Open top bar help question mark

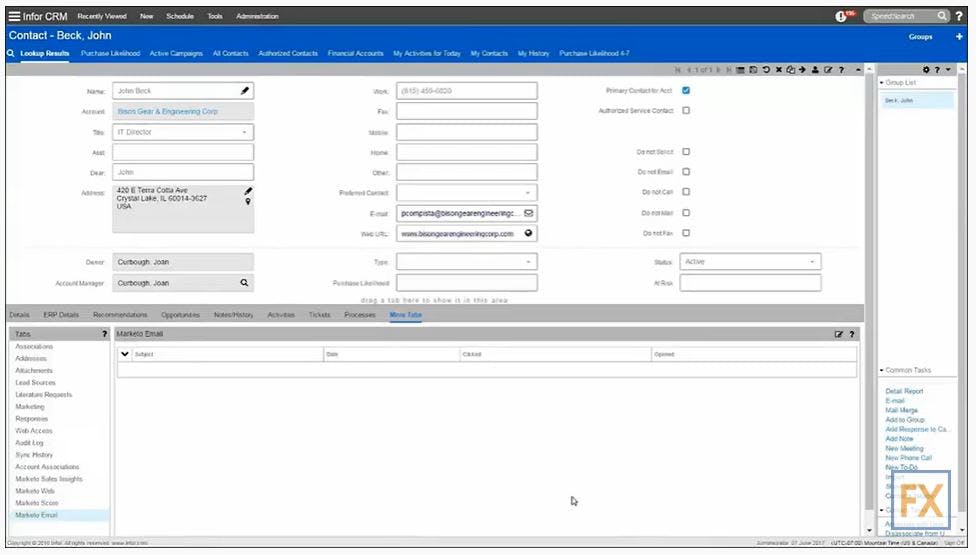(x=959, y=16)
